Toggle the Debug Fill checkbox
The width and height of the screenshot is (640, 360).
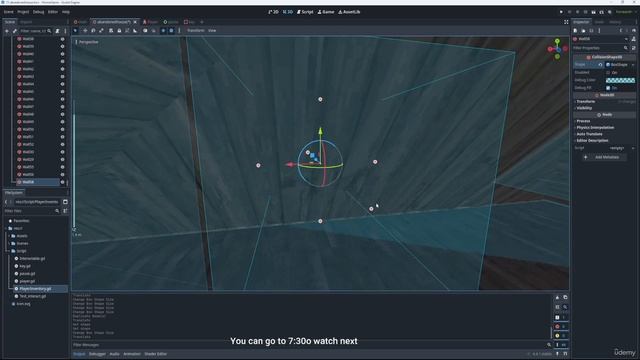click(608, 88)
